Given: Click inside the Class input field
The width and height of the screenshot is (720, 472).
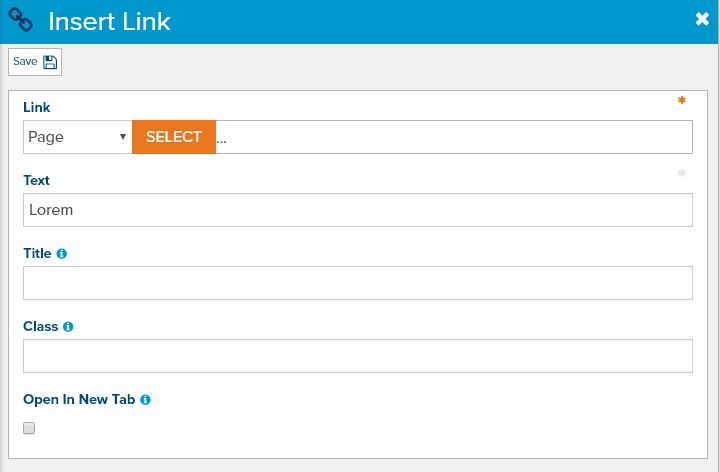Looking at the screenshot, I should click(358, 356).
